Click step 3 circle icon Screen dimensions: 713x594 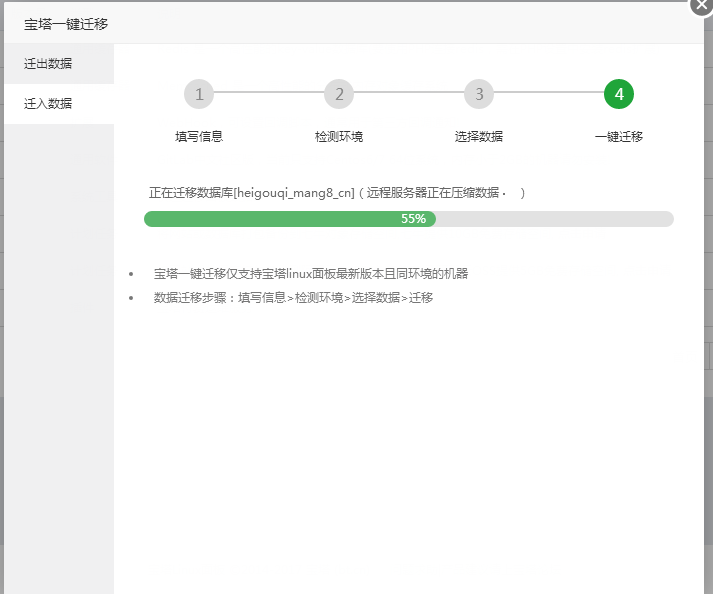[x=479, y=94]
